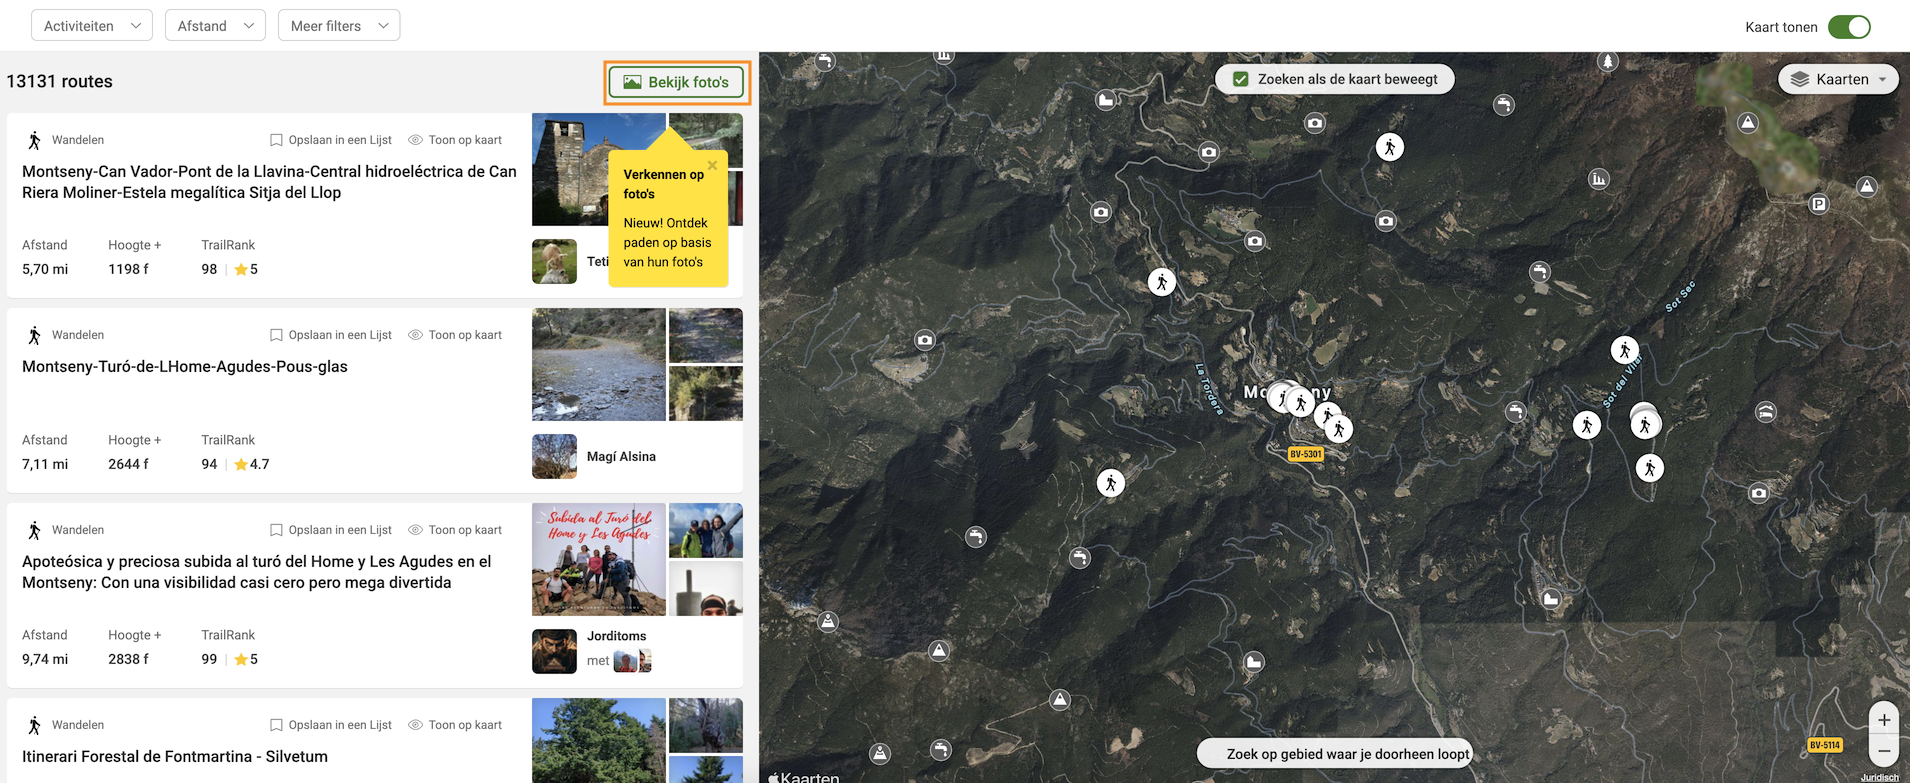Image resolution: width=1910 pixels, height=783 pixels.
Task: Click Jorditoms' avatar picture
Action: pyautogui.click(x=554, y=651)
